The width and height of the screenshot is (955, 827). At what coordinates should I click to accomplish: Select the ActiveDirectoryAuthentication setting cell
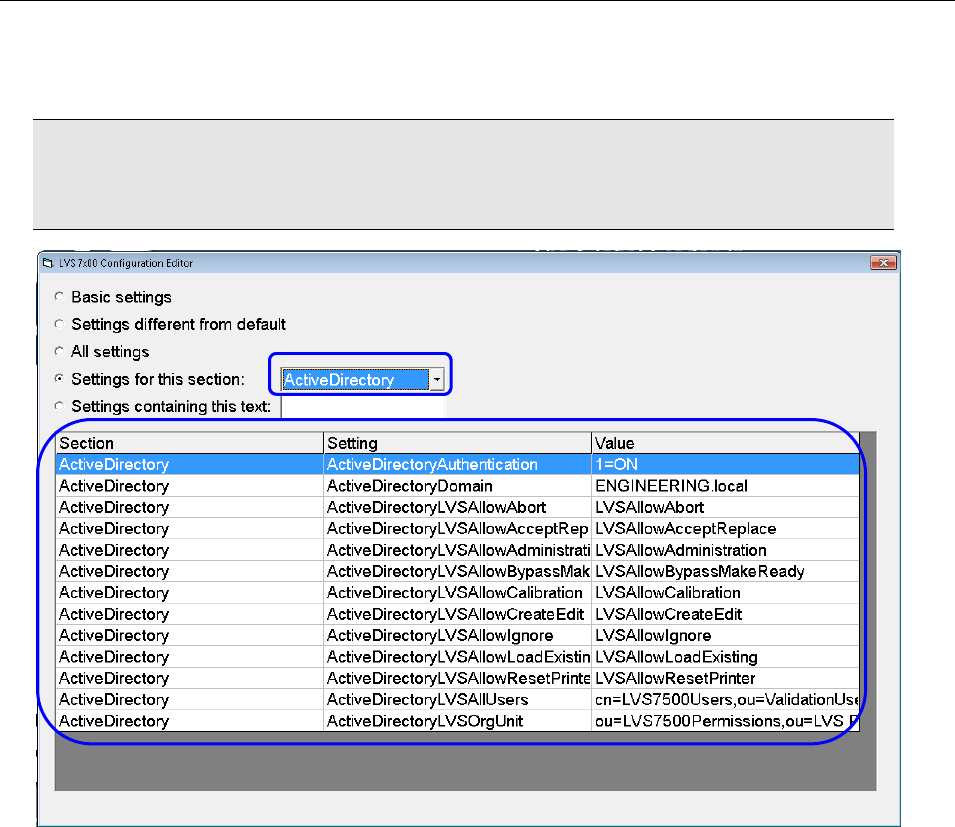click(457, 464)
